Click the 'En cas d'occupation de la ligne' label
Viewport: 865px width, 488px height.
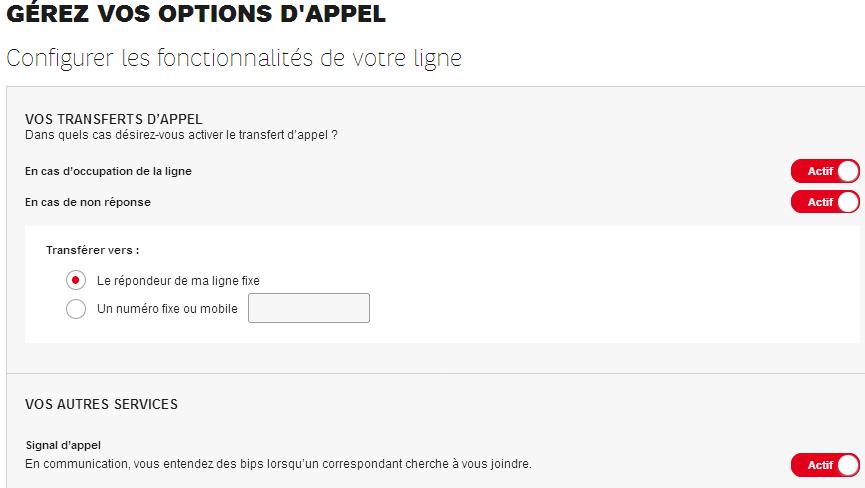click(108, 171)
